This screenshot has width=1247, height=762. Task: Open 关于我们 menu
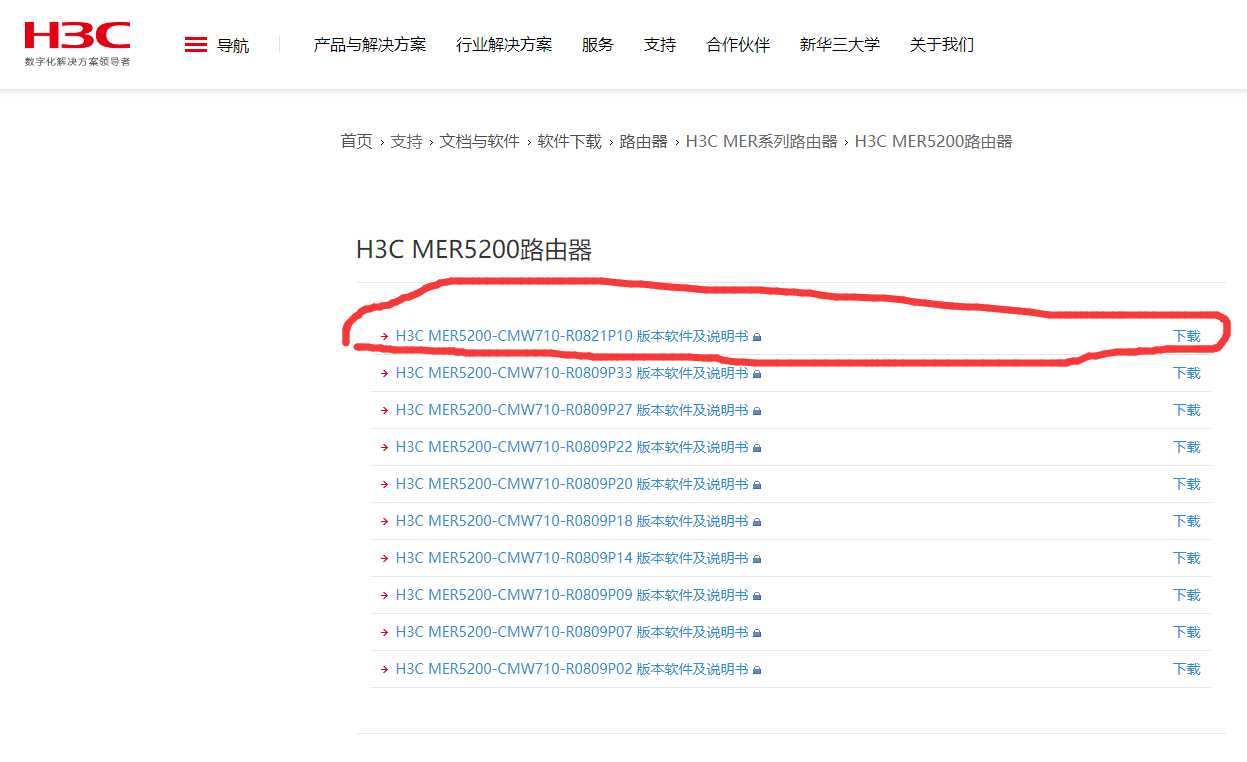click(x=942, y=45)
